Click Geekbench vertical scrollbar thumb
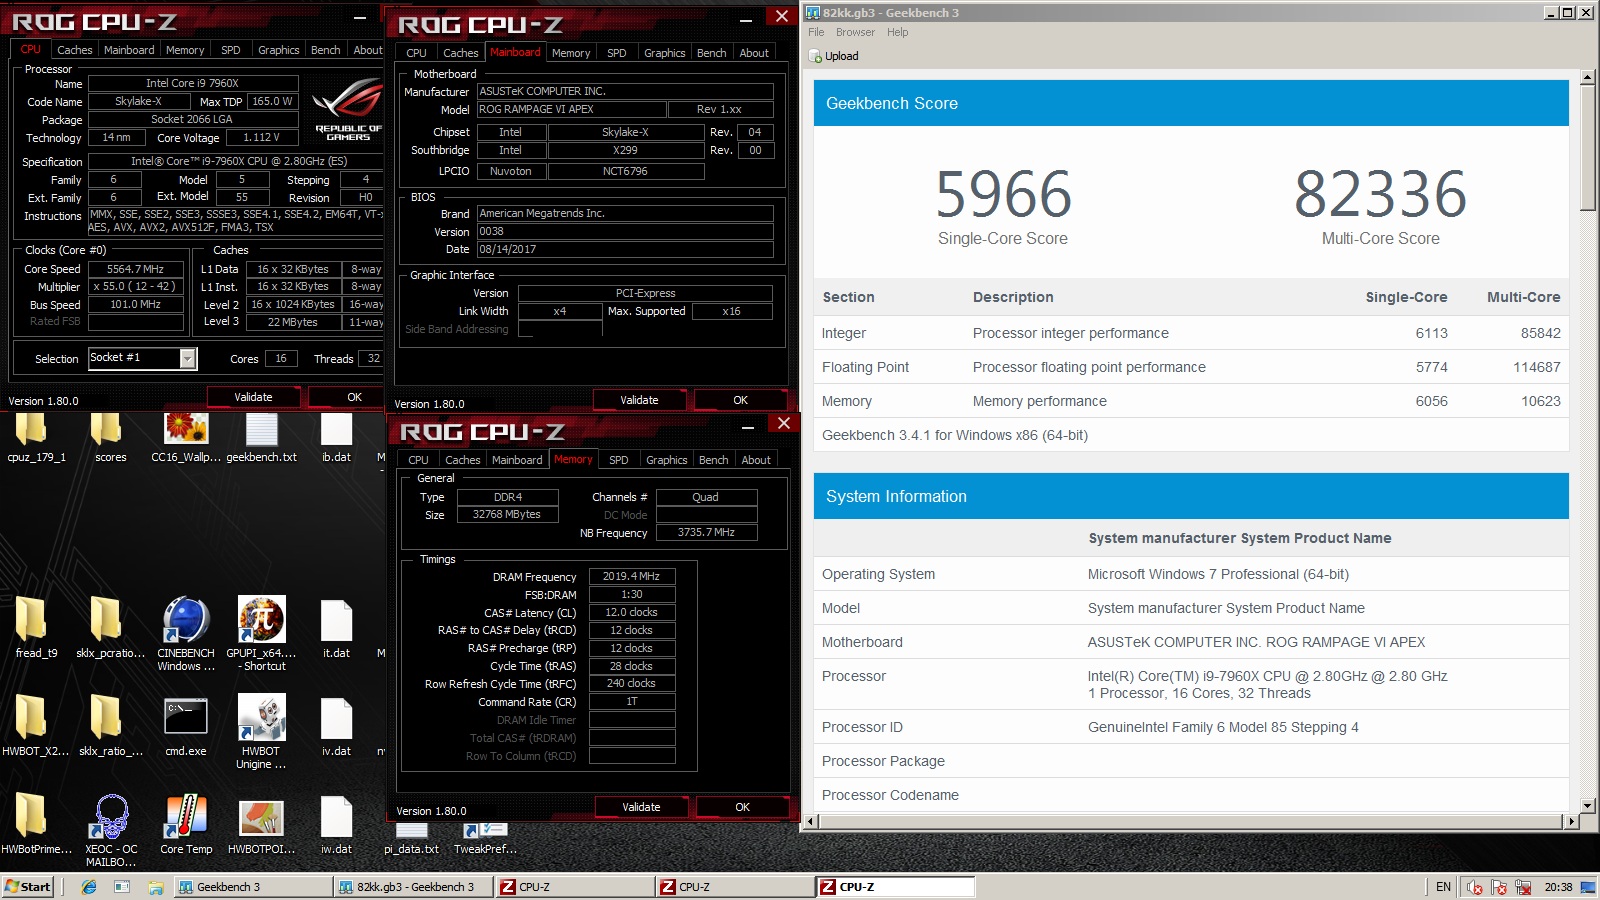This screenshot has width=1600, height=900. coord(1587,148)
